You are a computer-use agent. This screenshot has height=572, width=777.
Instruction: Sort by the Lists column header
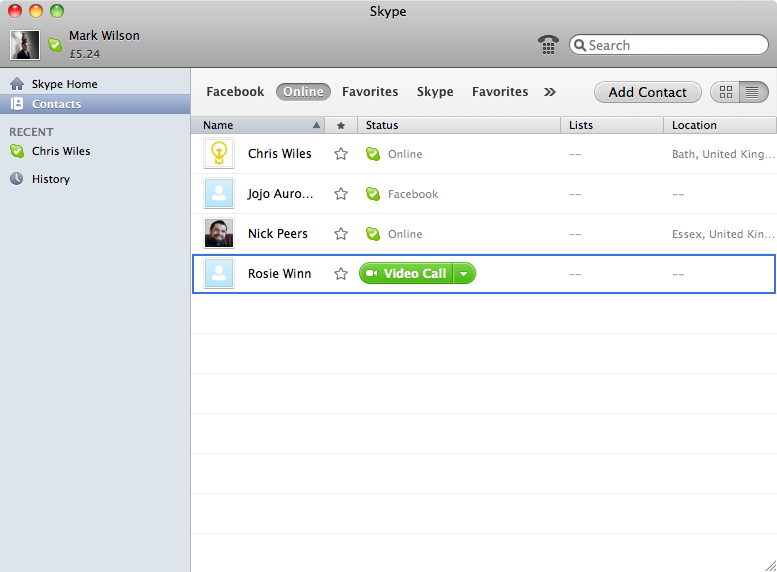pos(612,125)
